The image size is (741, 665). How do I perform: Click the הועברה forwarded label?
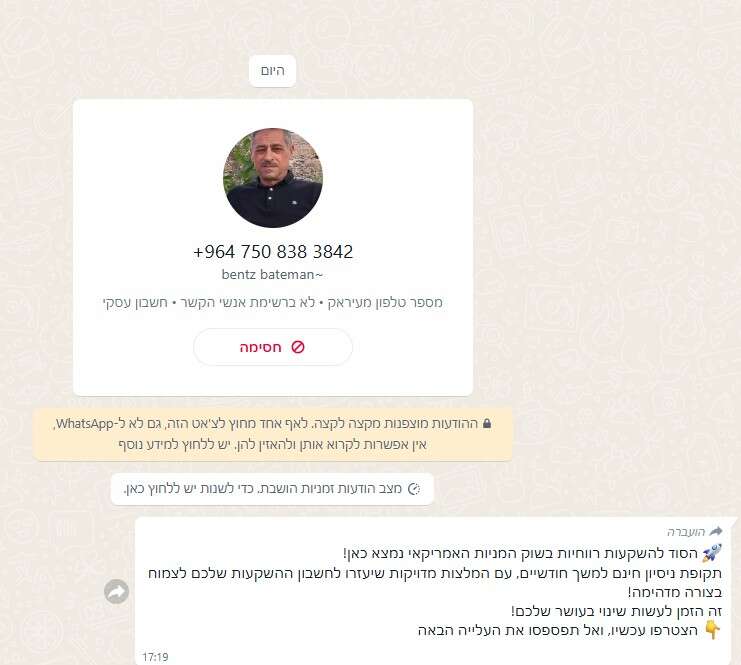686,532
